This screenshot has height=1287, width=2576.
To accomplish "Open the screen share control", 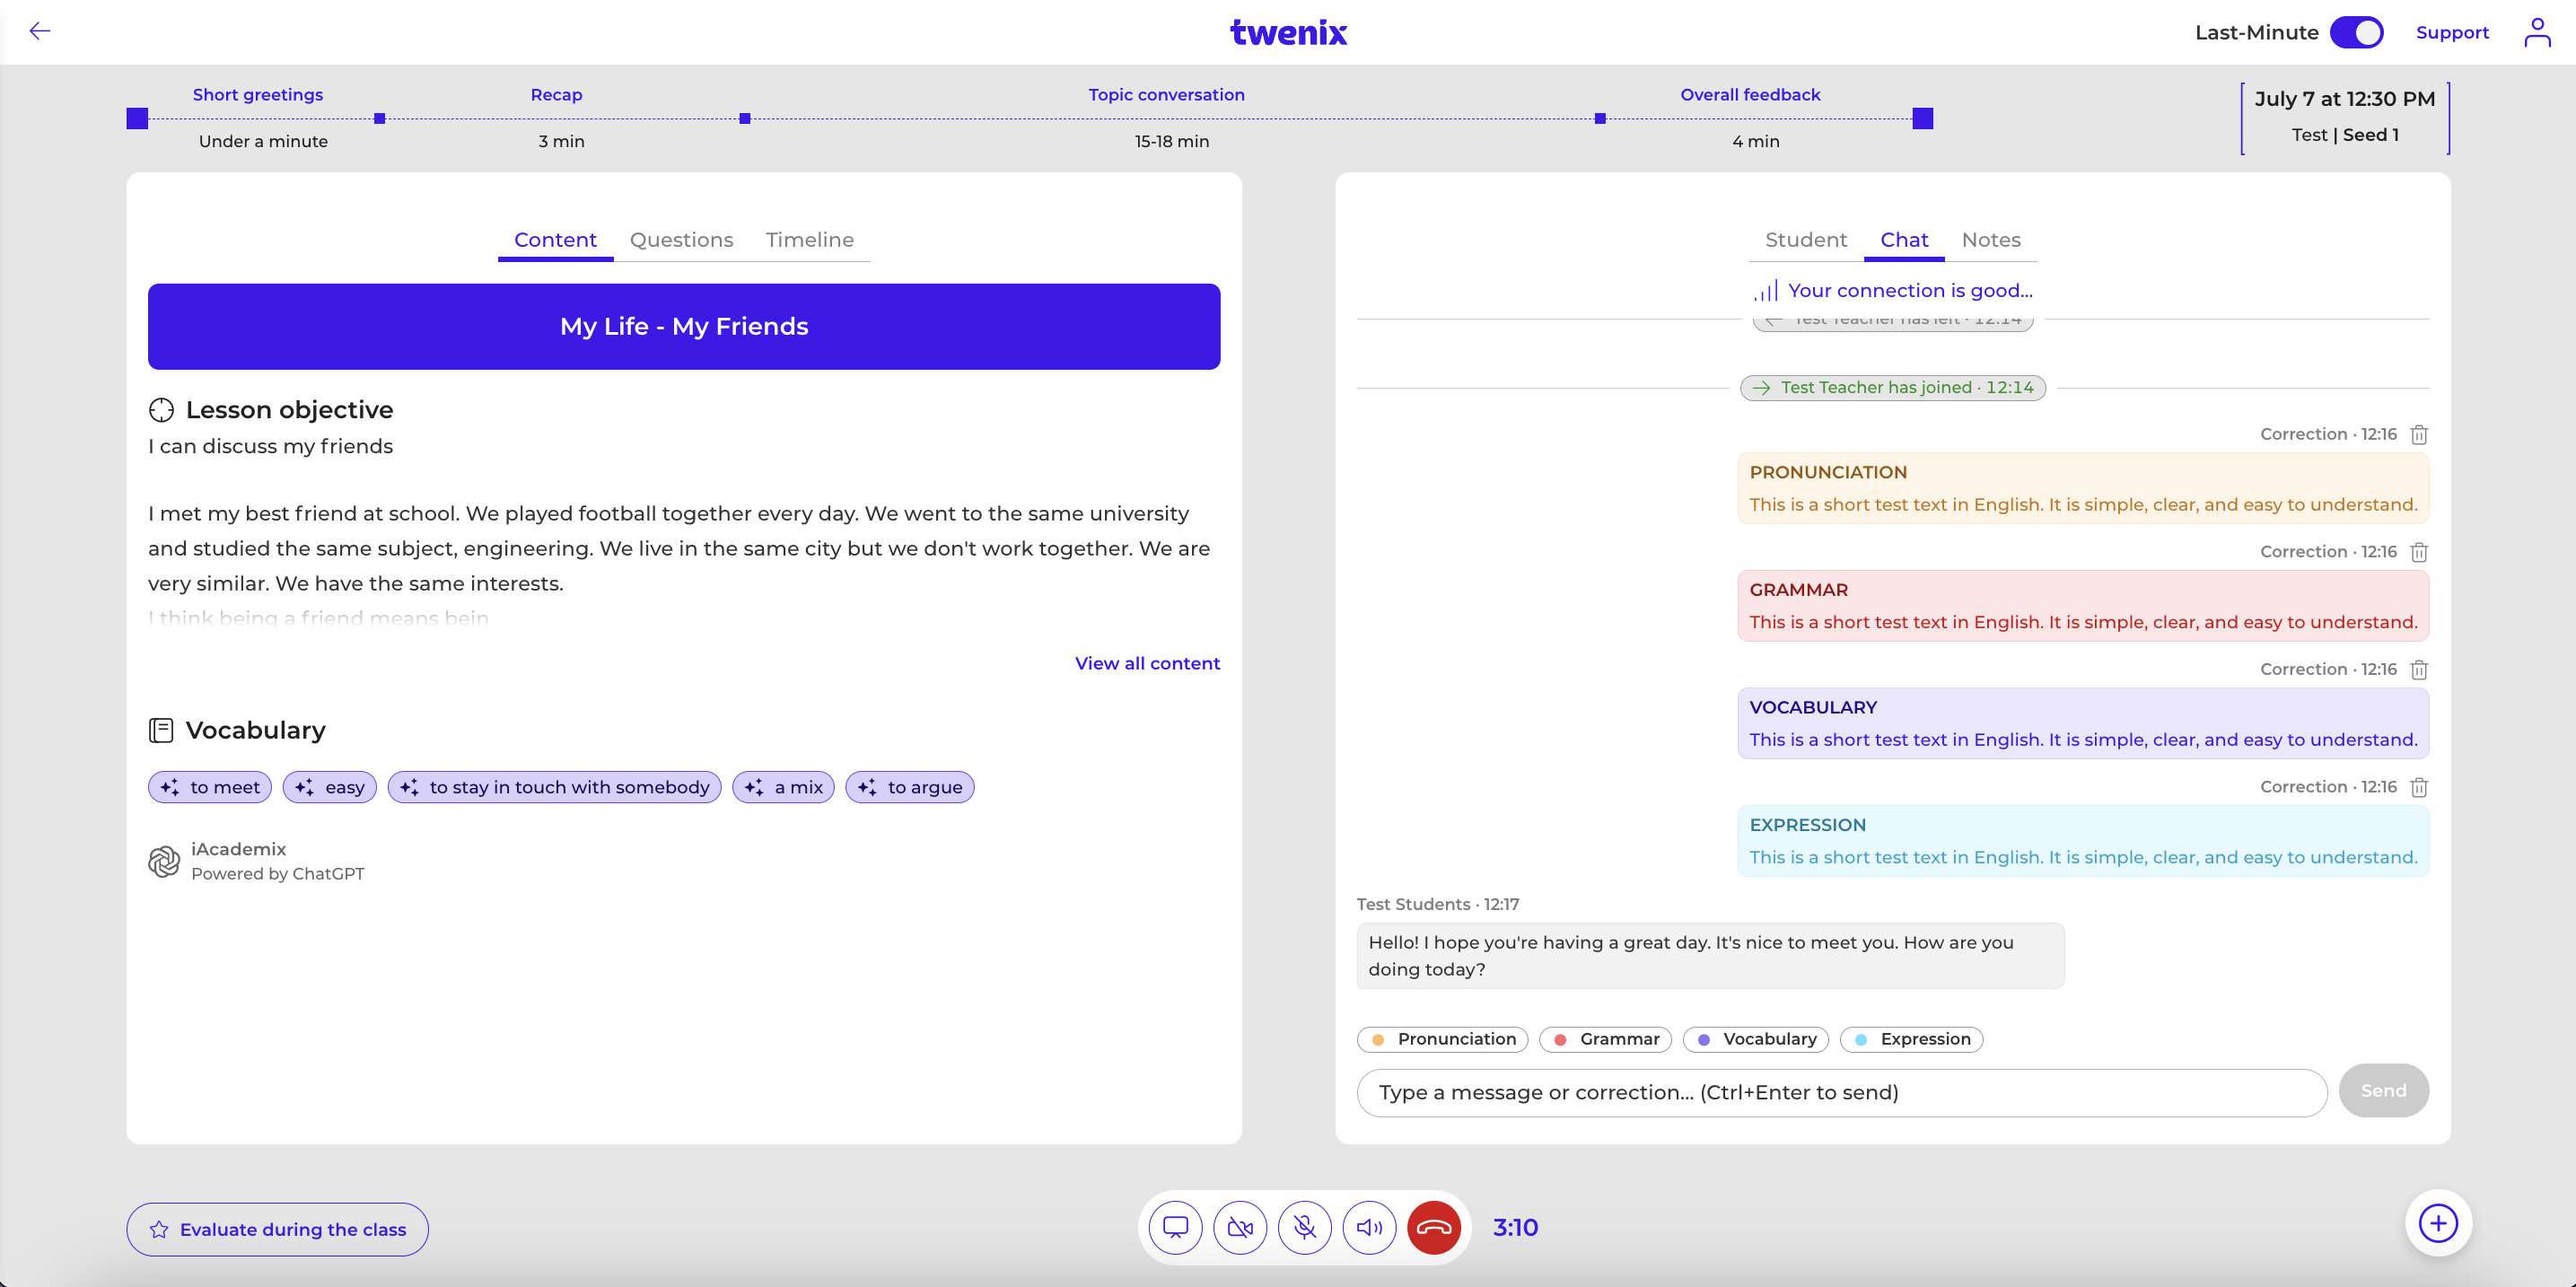I will pyautogui.click(x=1175, y=1227).
